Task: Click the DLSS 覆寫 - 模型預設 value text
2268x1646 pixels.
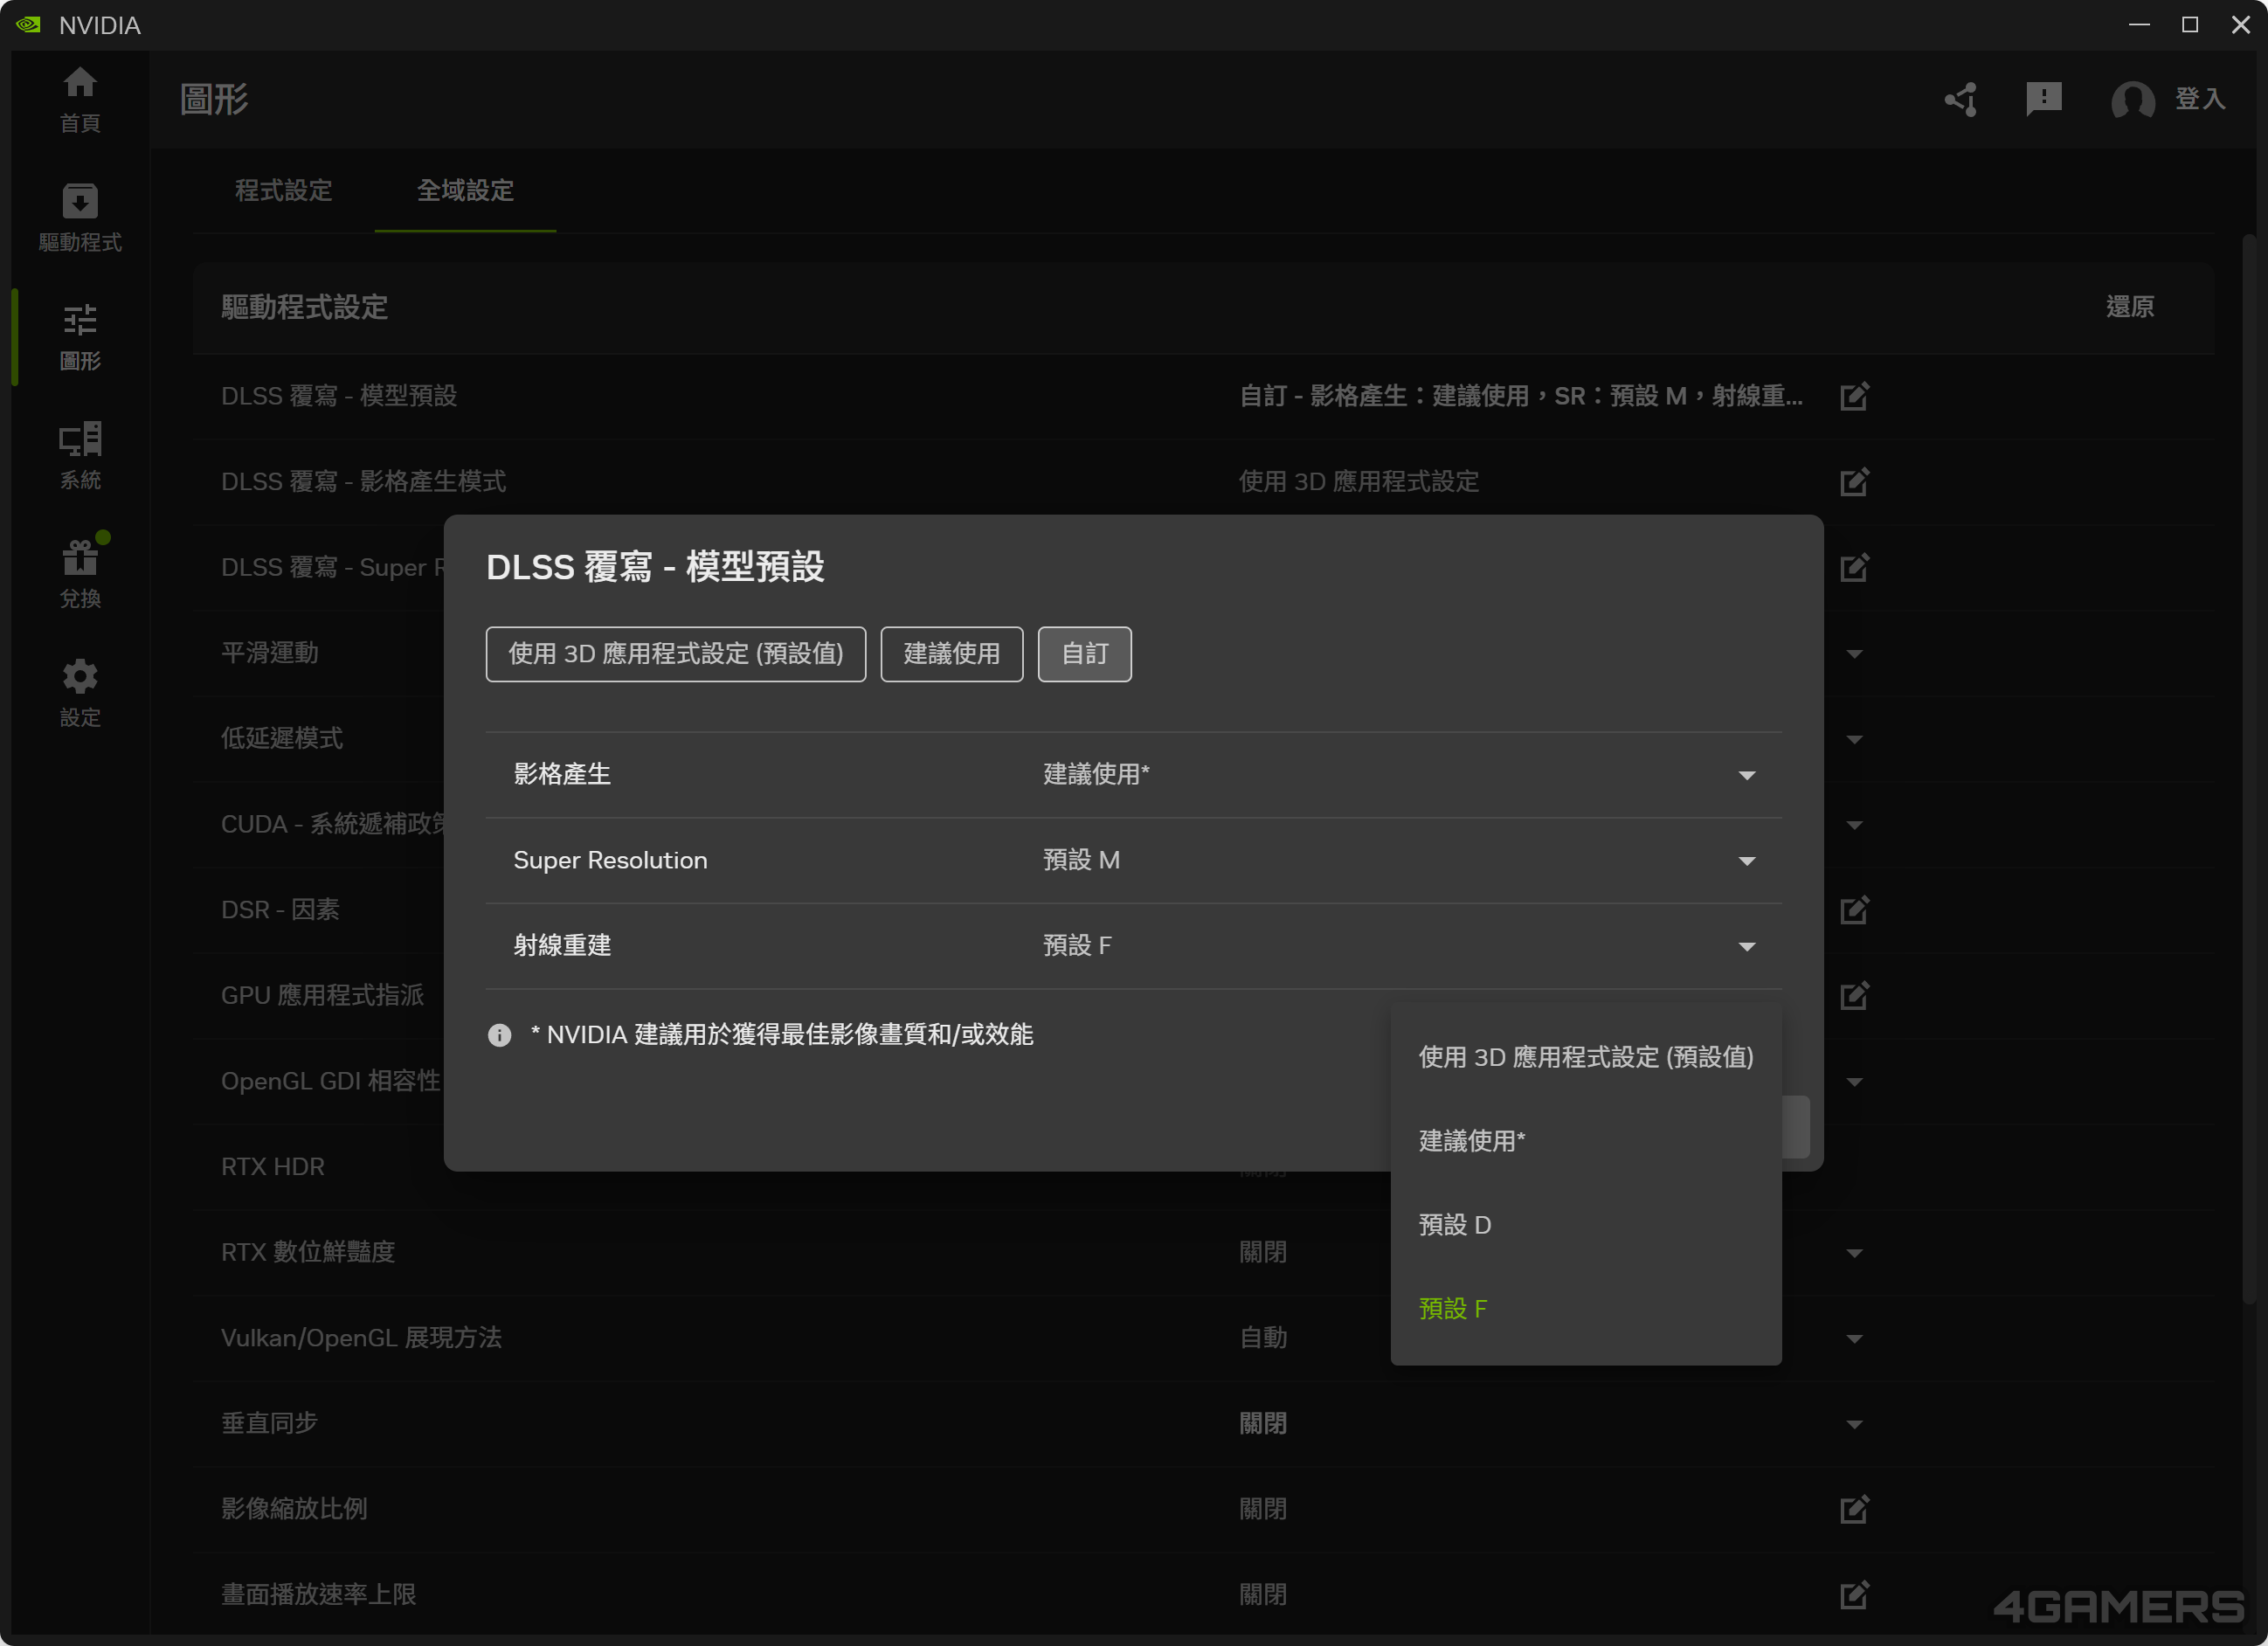Action: click(x=1520, y=396)
